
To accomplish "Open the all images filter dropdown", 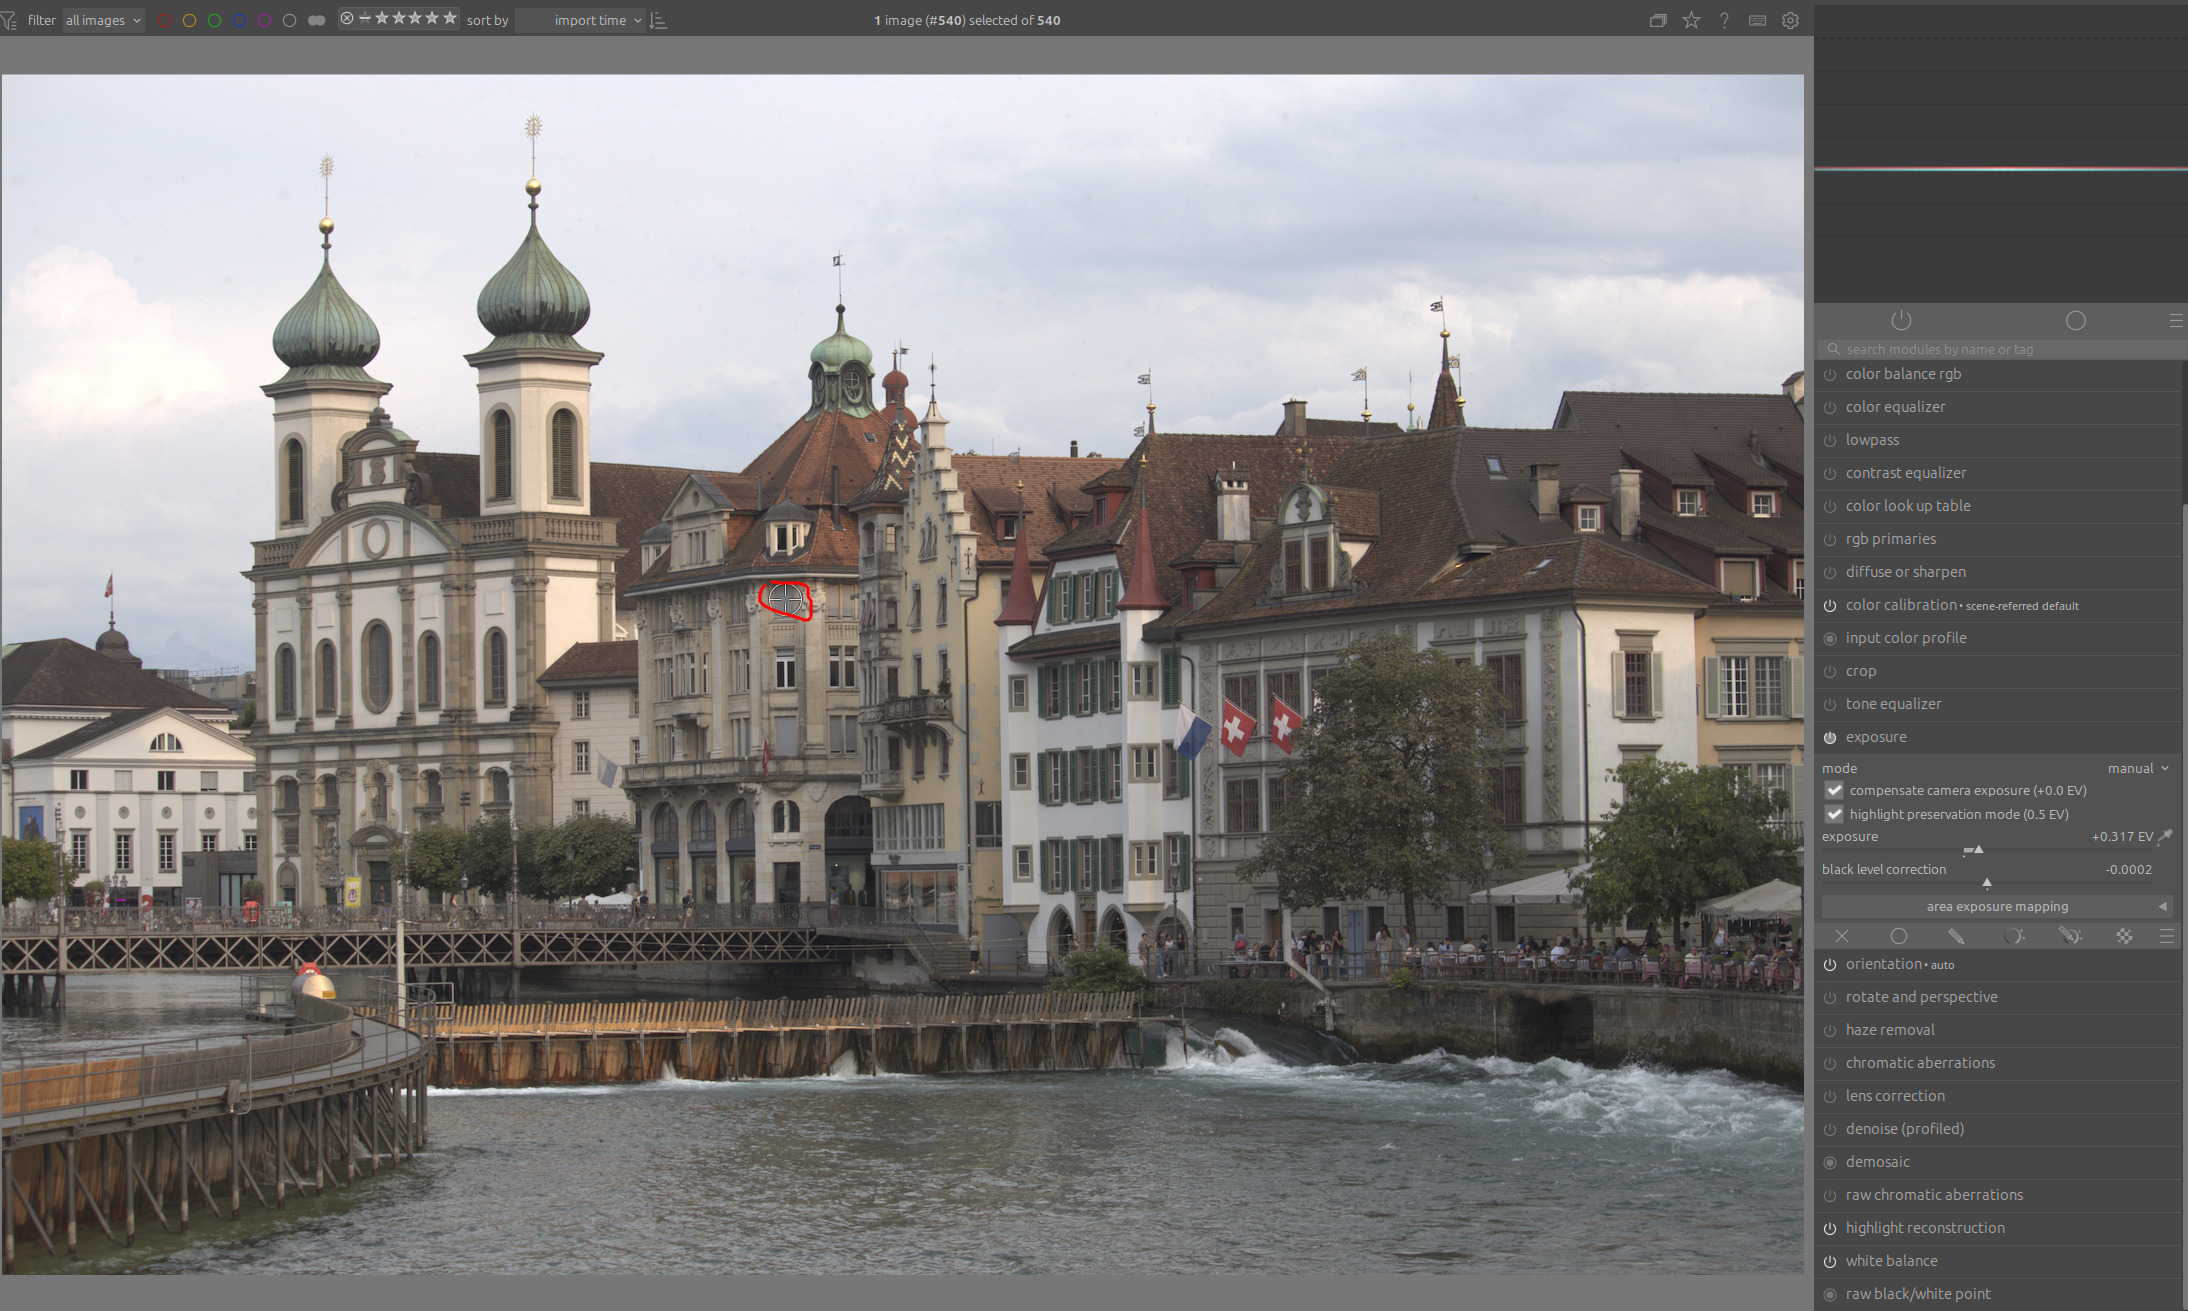I will pyautogui.click(x=103, y=20).
